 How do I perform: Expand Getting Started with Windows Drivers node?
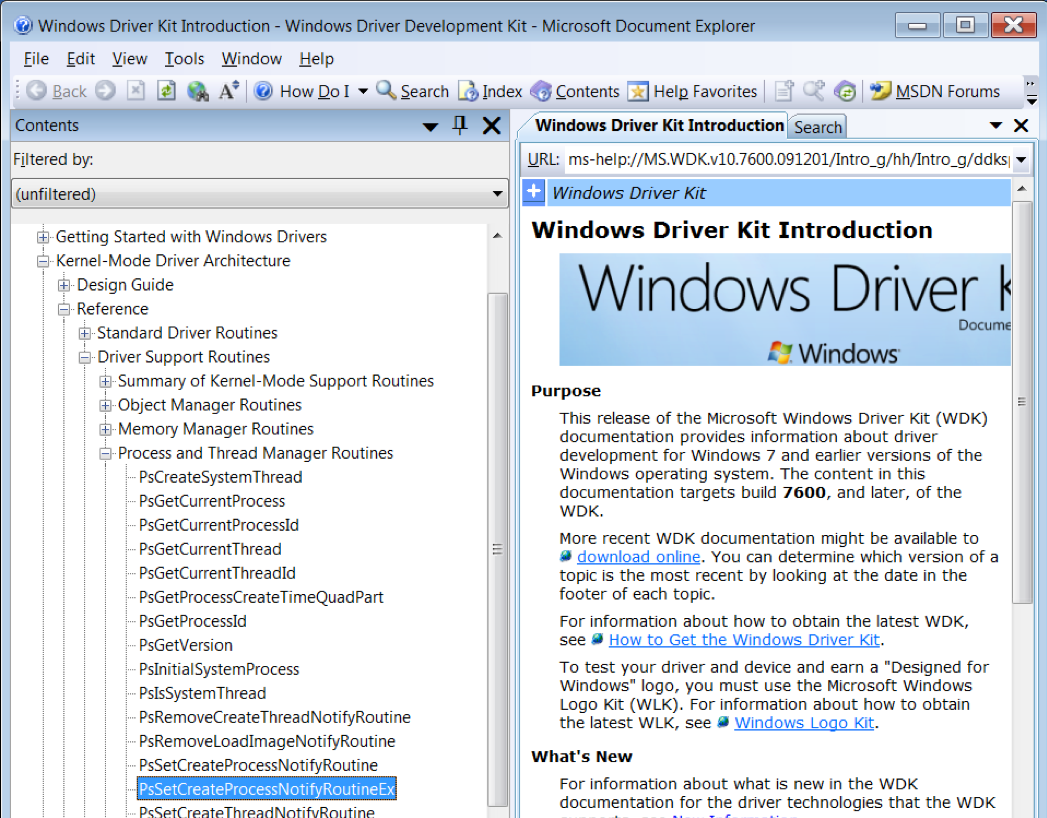click(43, 237)
